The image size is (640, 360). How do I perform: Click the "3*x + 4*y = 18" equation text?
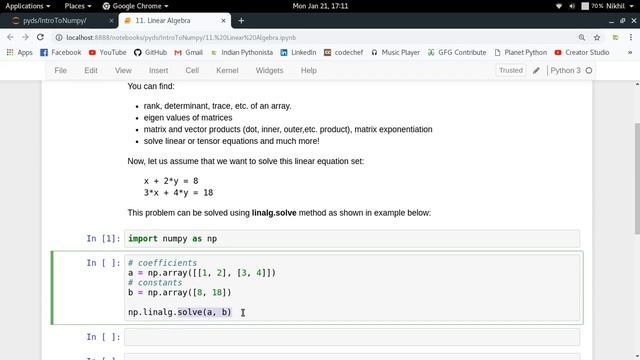tap(178, 193)
